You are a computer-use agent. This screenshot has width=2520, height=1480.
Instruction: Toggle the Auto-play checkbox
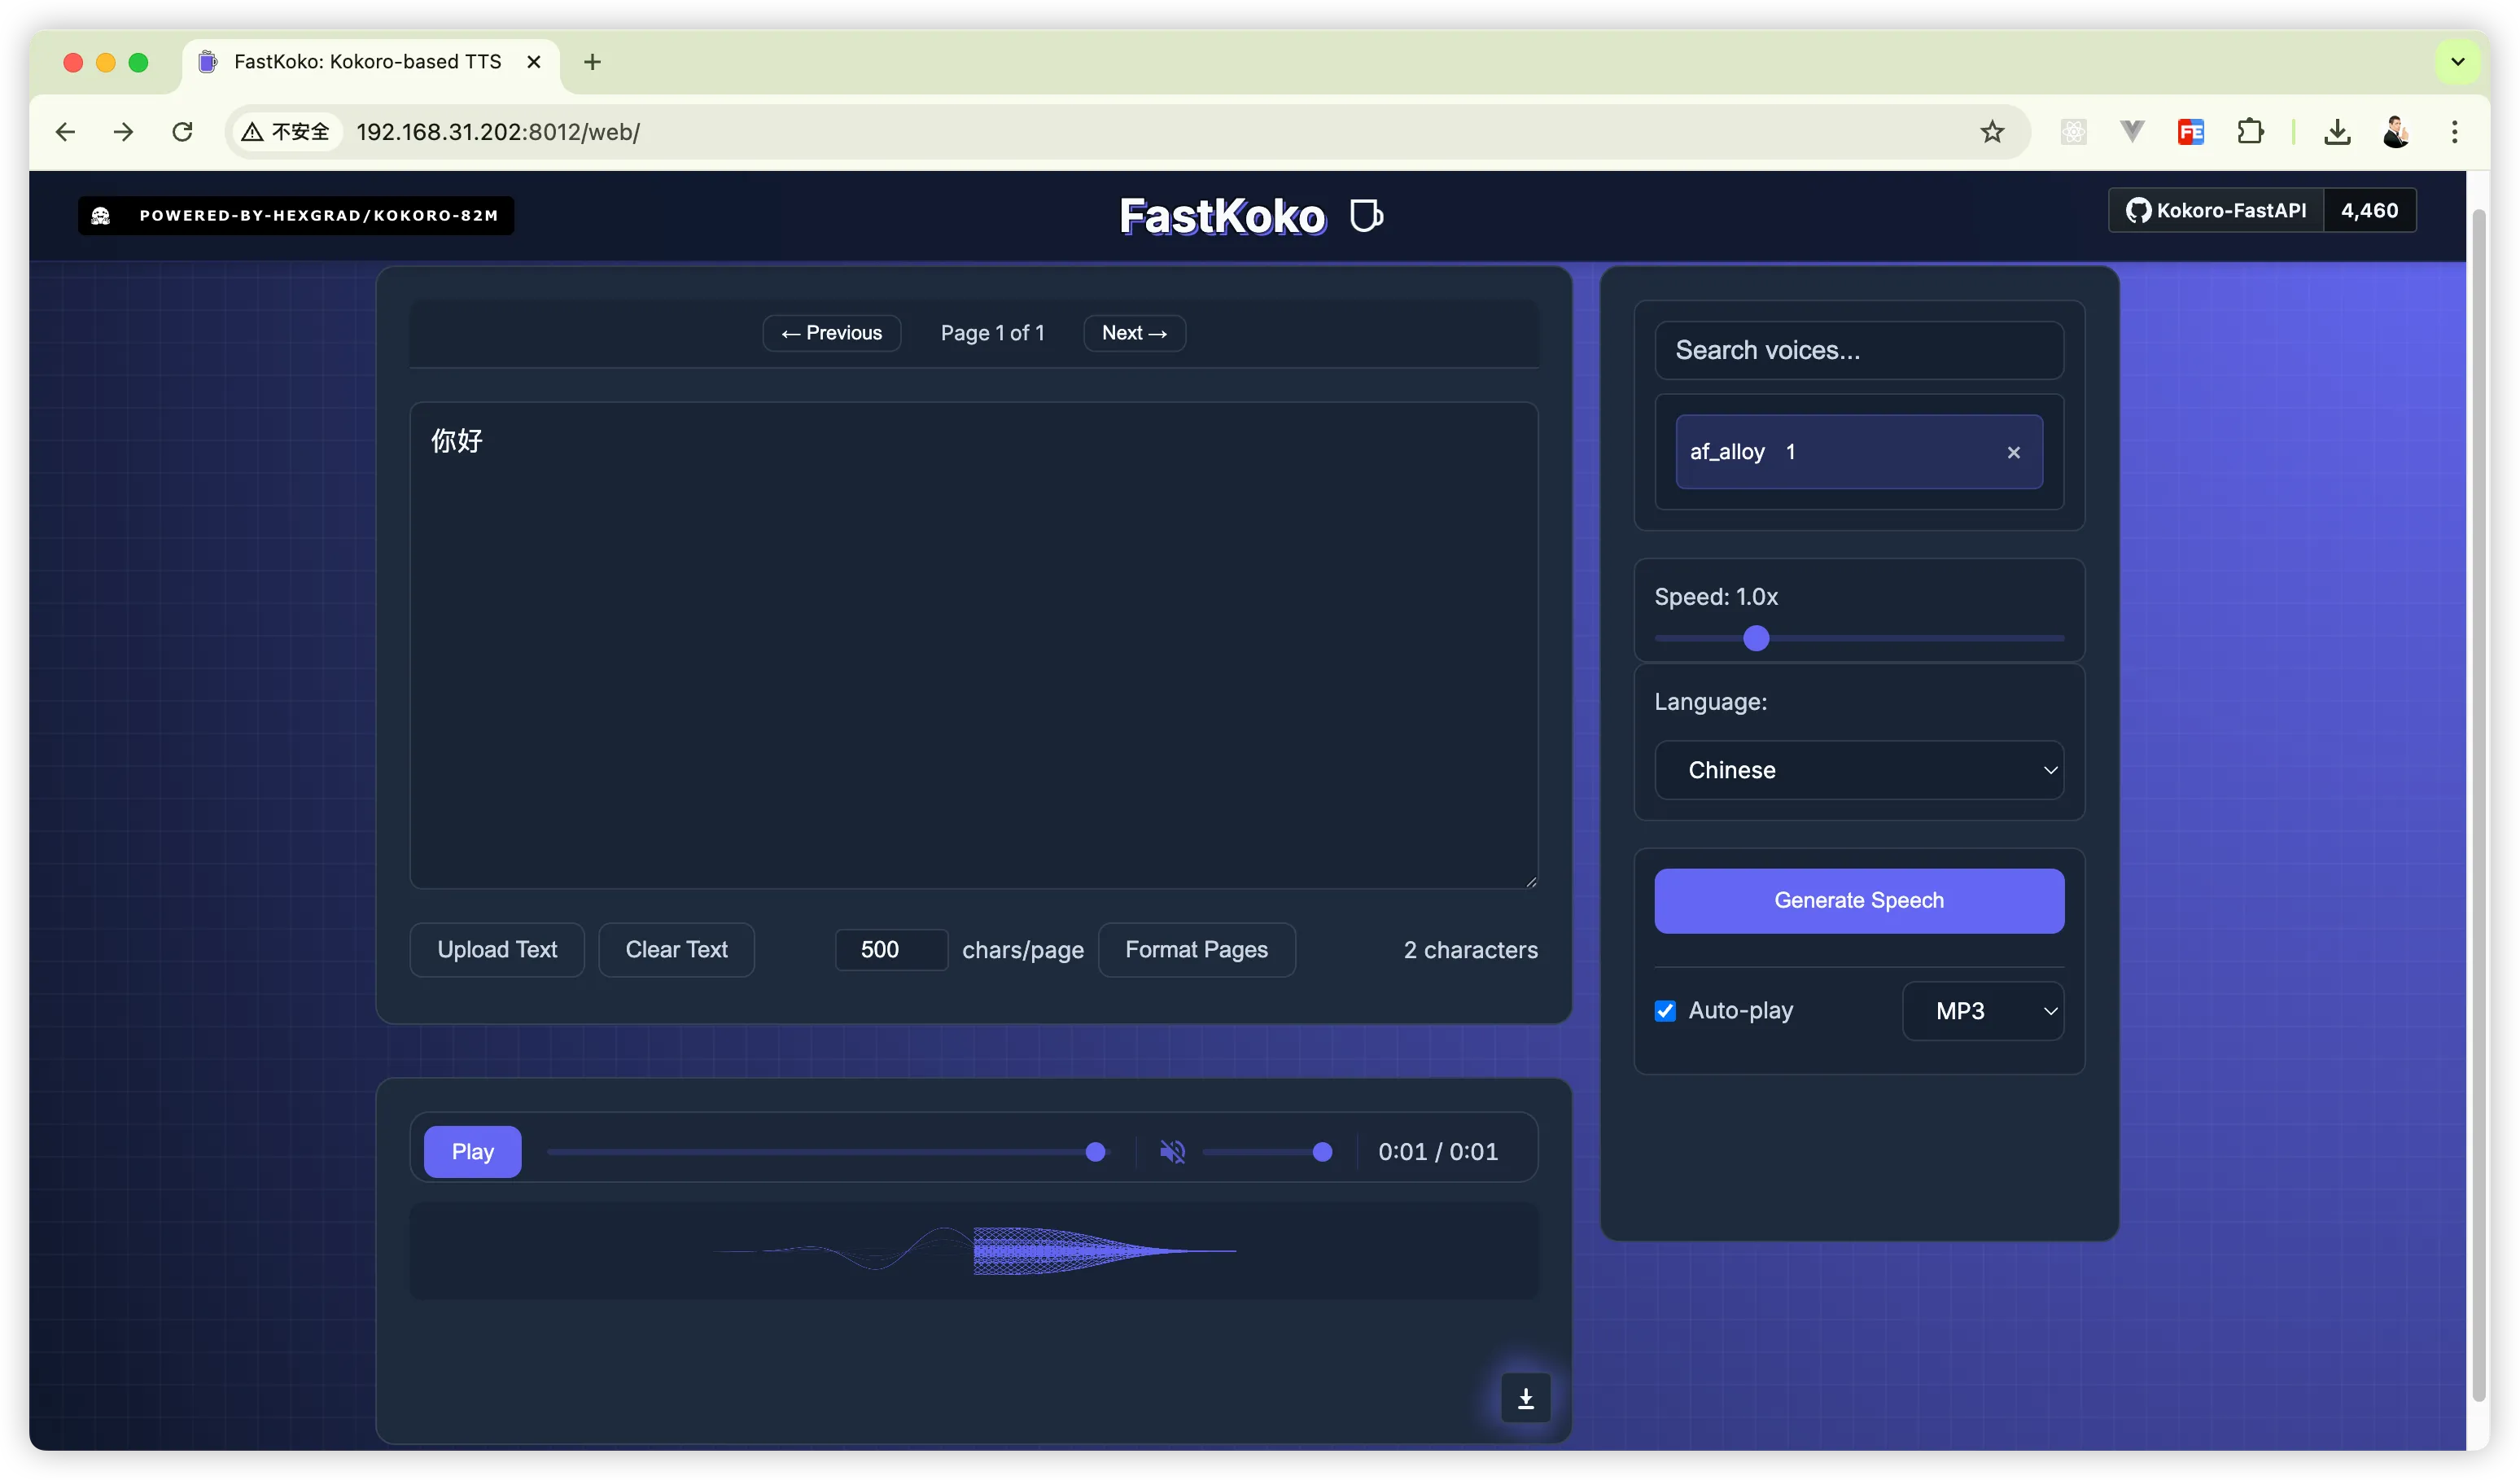(1665, 1011)
